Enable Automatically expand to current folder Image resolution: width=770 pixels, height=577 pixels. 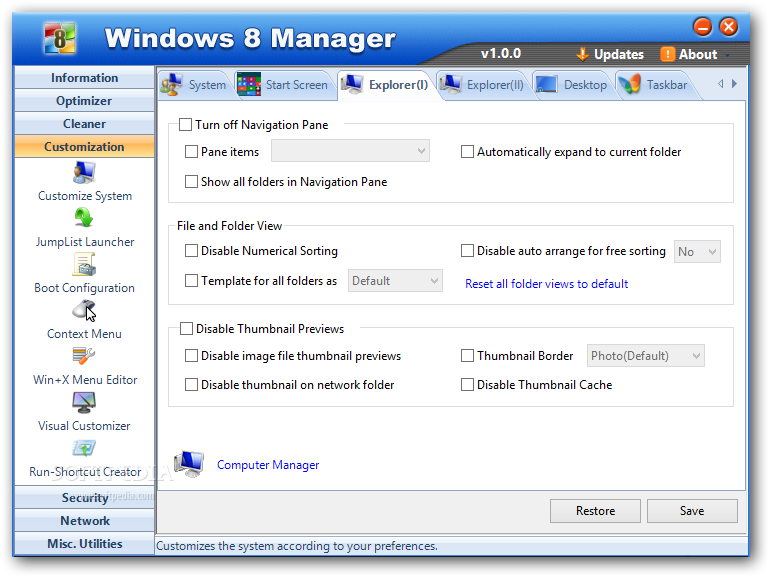[x=468, y=152]
